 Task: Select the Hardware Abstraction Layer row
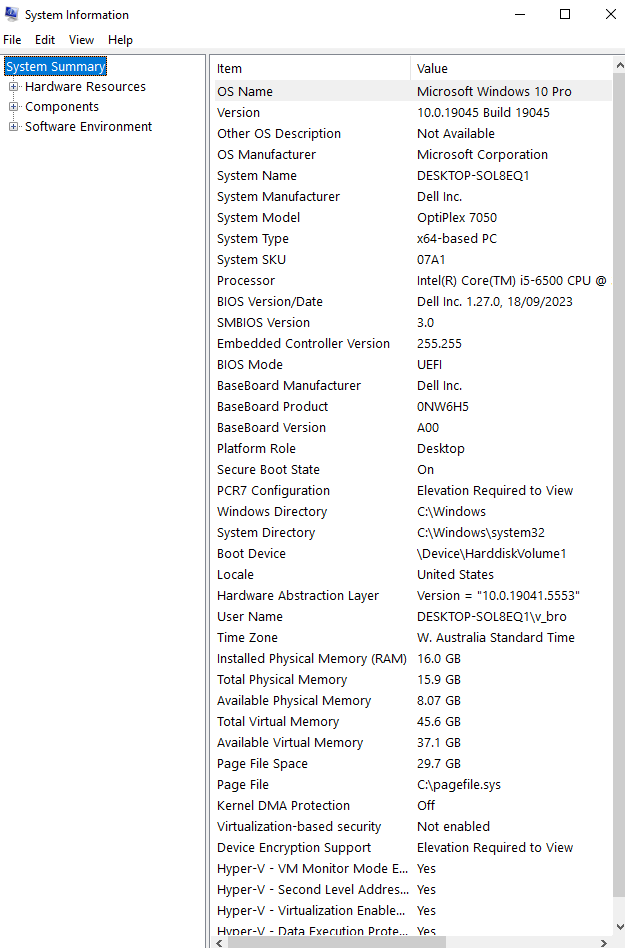(411, 596)
